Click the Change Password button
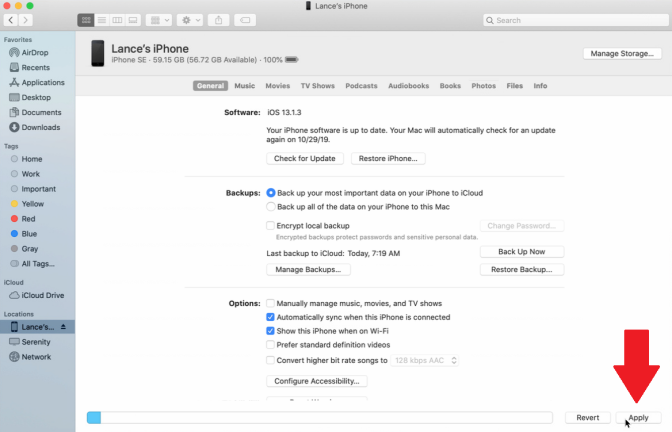This screenshot has width=672, height=432. pos(522,226)
